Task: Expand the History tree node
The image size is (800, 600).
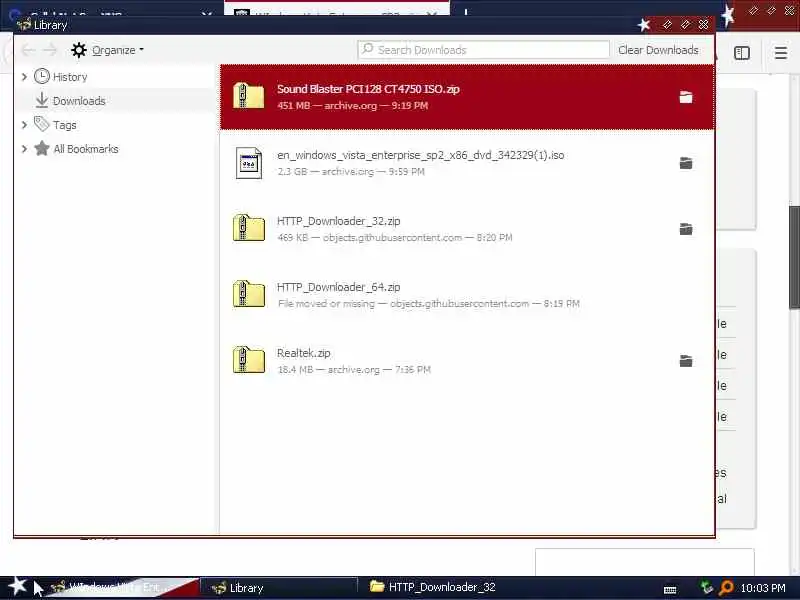Action: coord(24,77)
